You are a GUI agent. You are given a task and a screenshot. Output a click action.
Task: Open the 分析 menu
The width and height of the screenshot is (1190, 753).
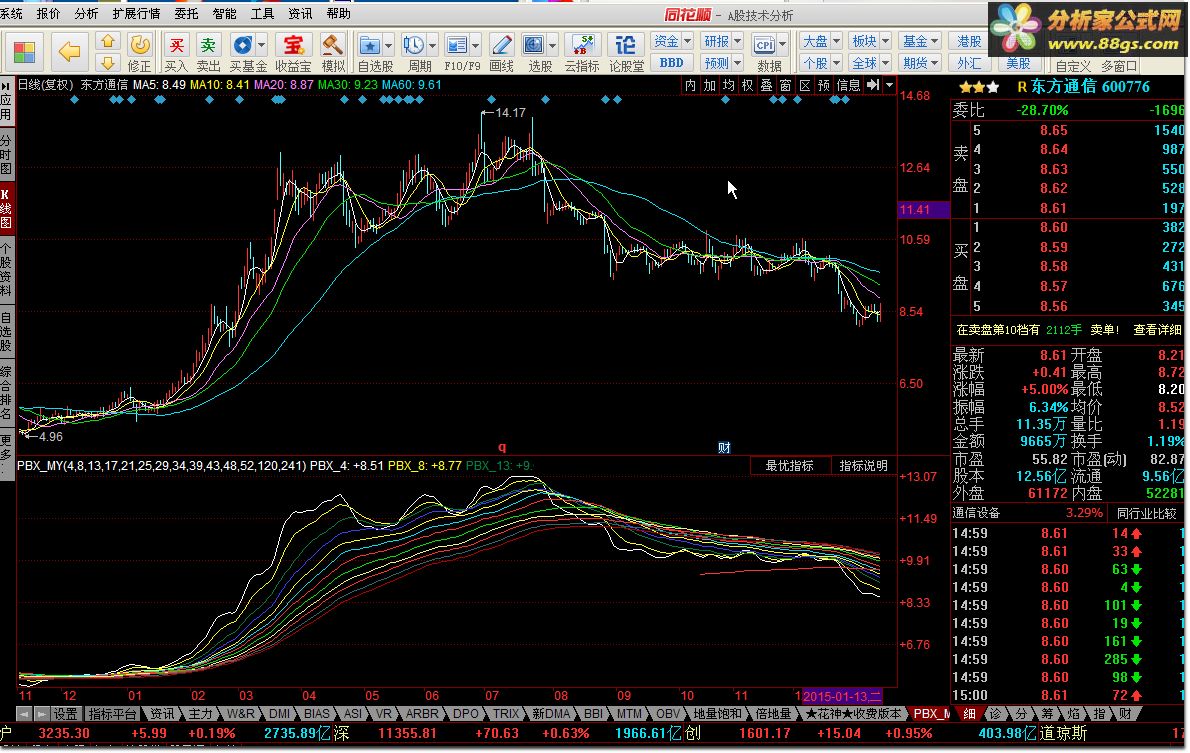click(86, 14)
